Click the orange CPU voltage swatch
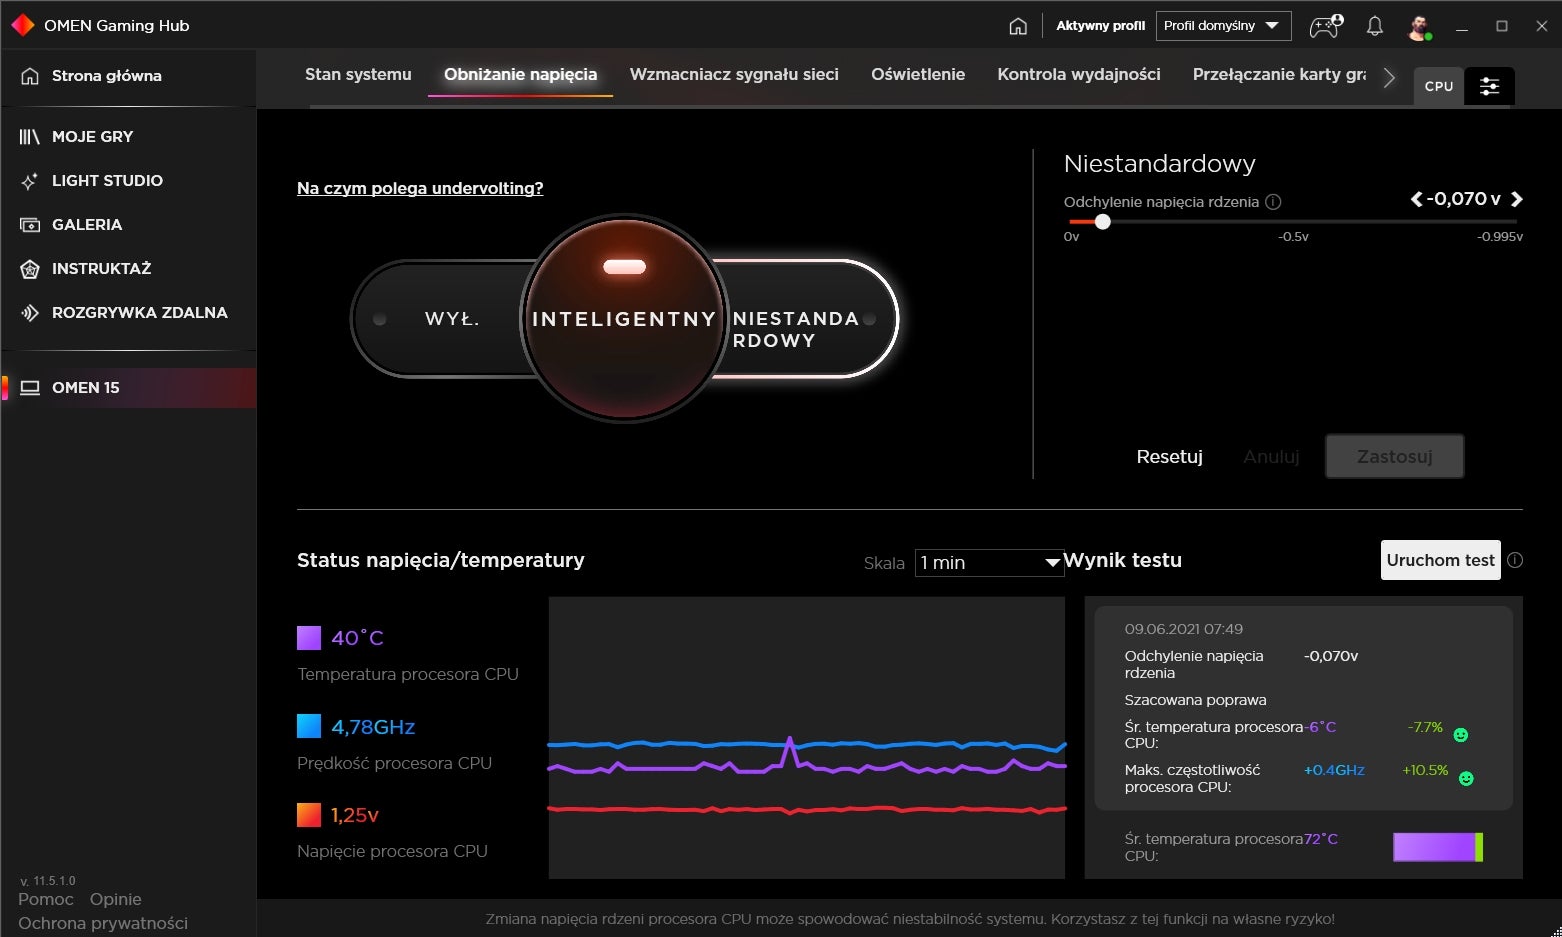This screenshot has height=937, width=1562. click(309, 815)
